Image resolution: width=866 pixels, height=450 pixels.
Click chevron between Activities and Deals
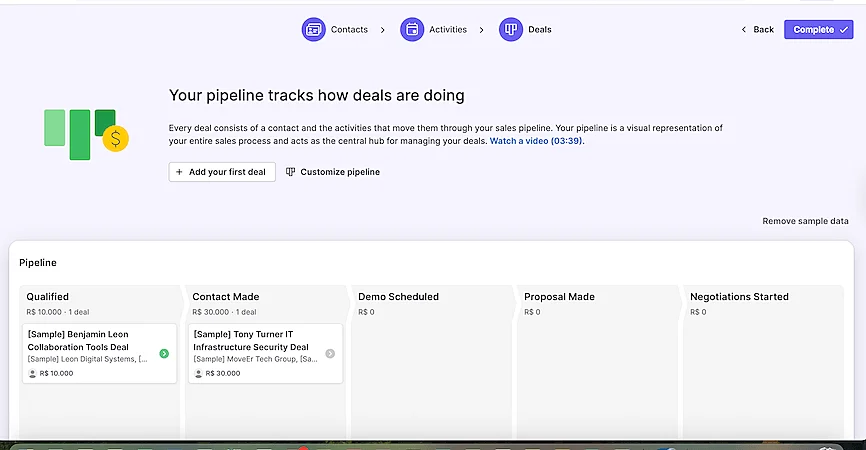[x=481, y=30]
